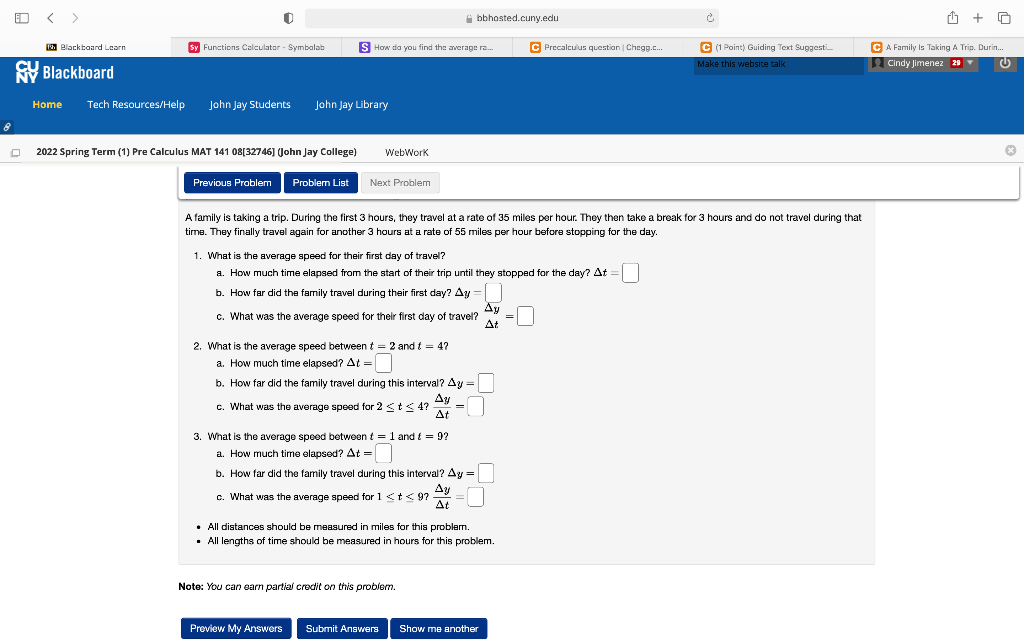Open the Home menu item
Image resolution: width=1024 pixels, height=640 pixels.
point(47,104)
